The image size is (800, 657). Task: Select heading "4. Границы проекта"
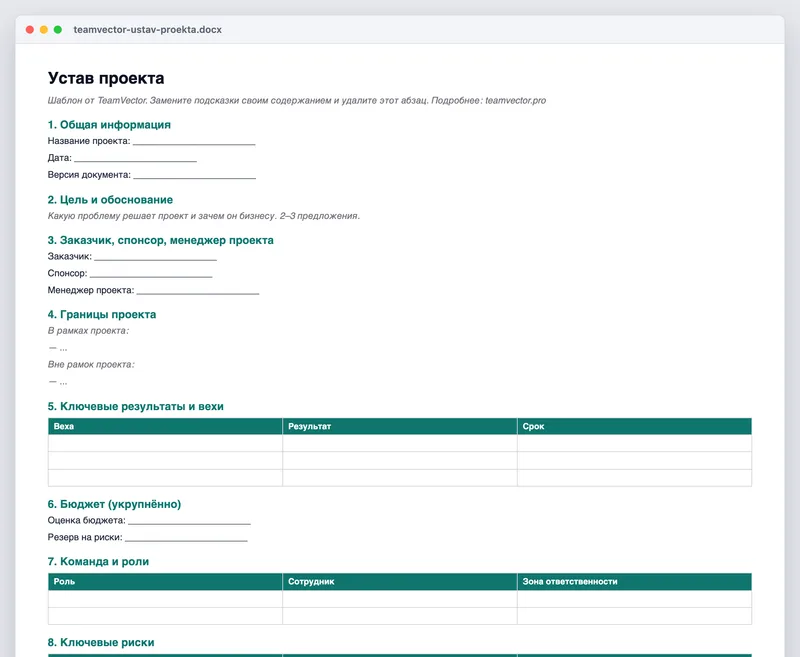pyautogui.click(x=102, y=314)
